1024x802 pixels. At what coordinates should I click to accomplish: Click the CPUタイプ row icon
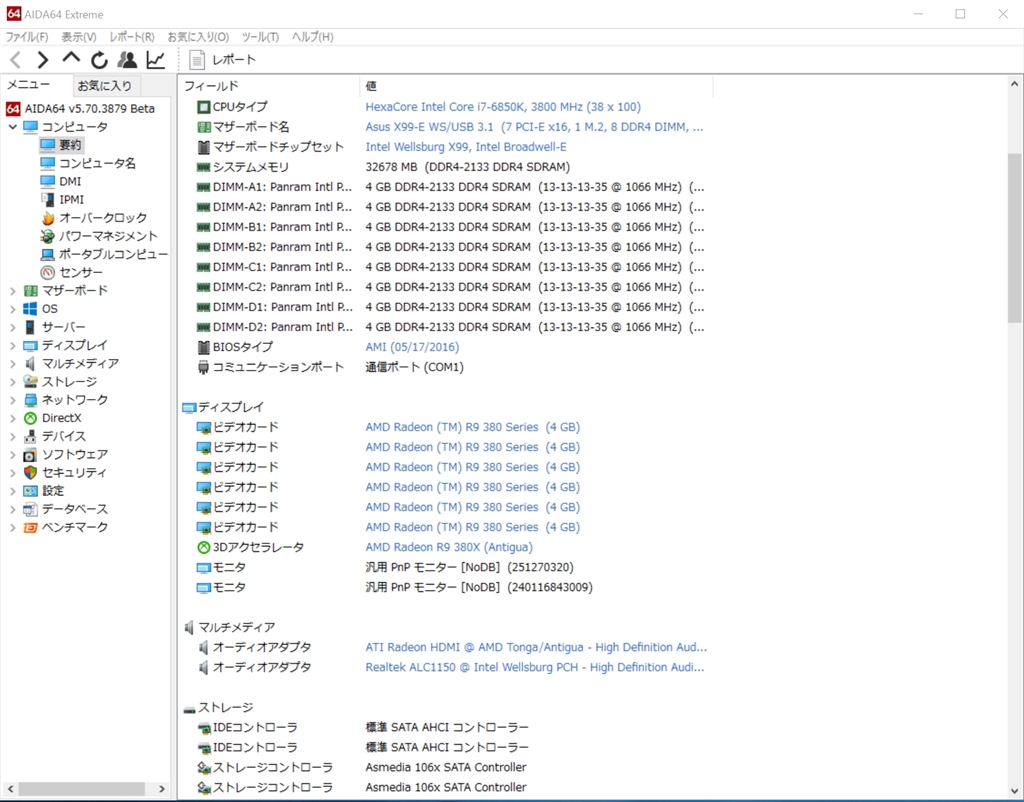(204, 106)
